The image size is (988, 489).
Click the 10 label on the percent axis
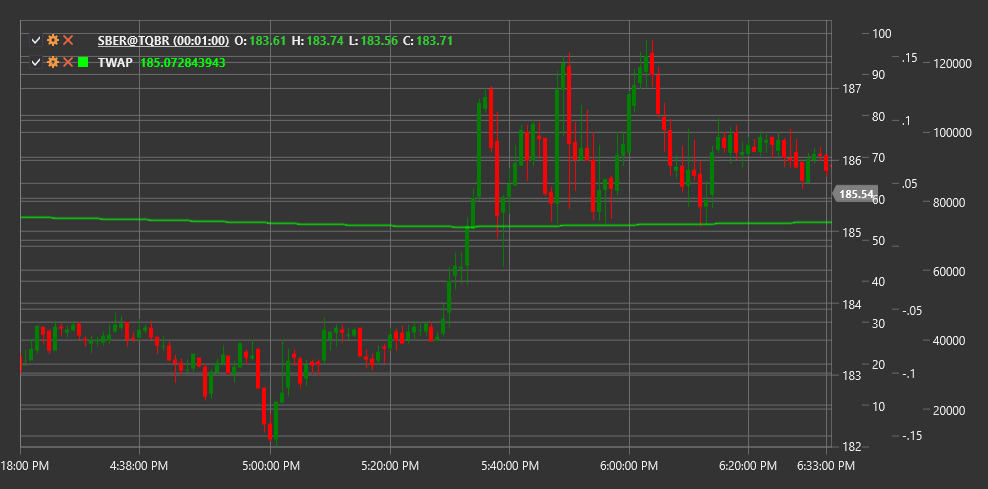878,407
